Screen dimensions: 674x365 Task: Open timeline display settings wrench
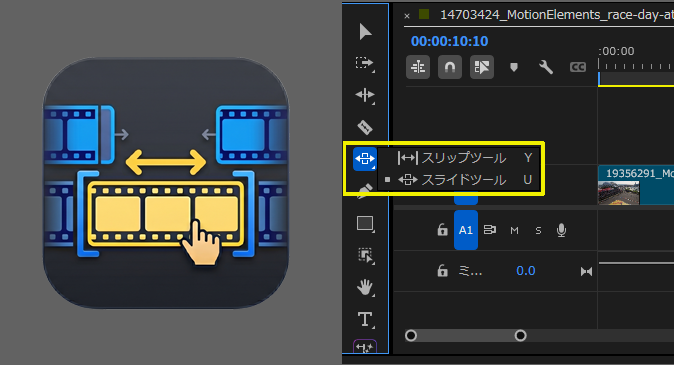(545, 67)
